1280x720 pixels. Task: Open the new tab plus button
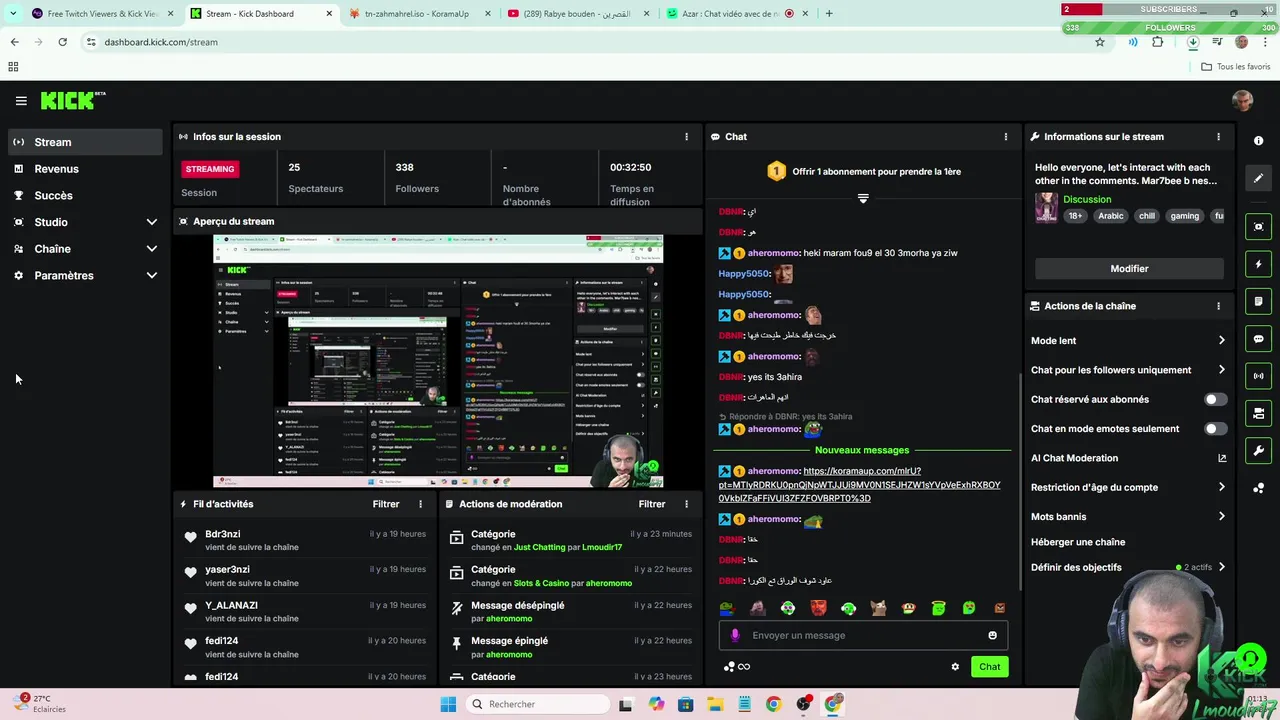[829, 14]
